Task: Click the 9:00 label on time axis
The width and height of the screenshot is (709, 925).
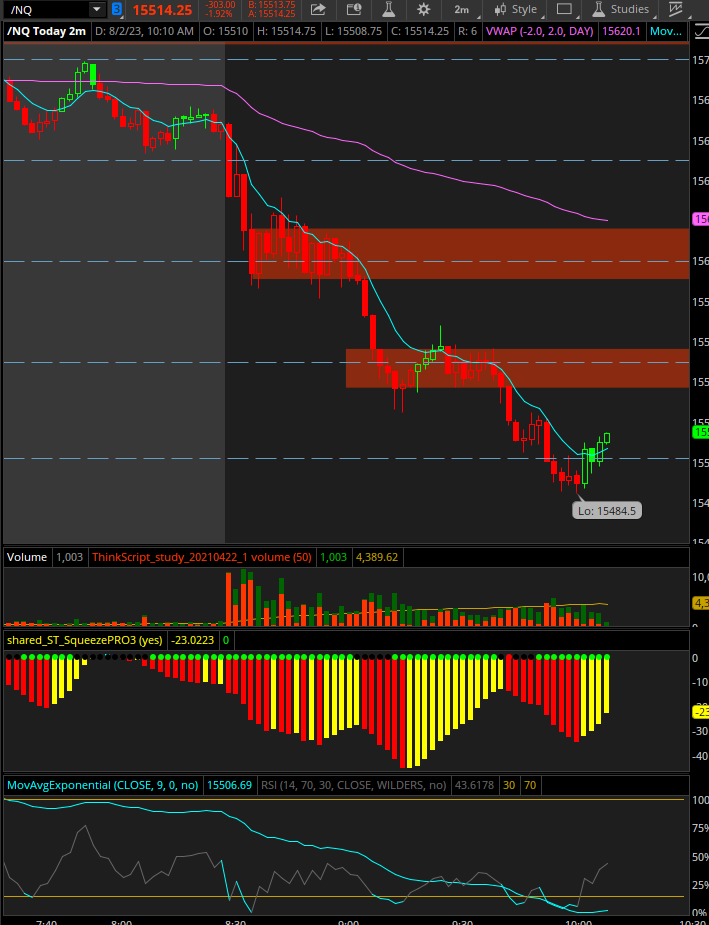Action: point(348,921)
